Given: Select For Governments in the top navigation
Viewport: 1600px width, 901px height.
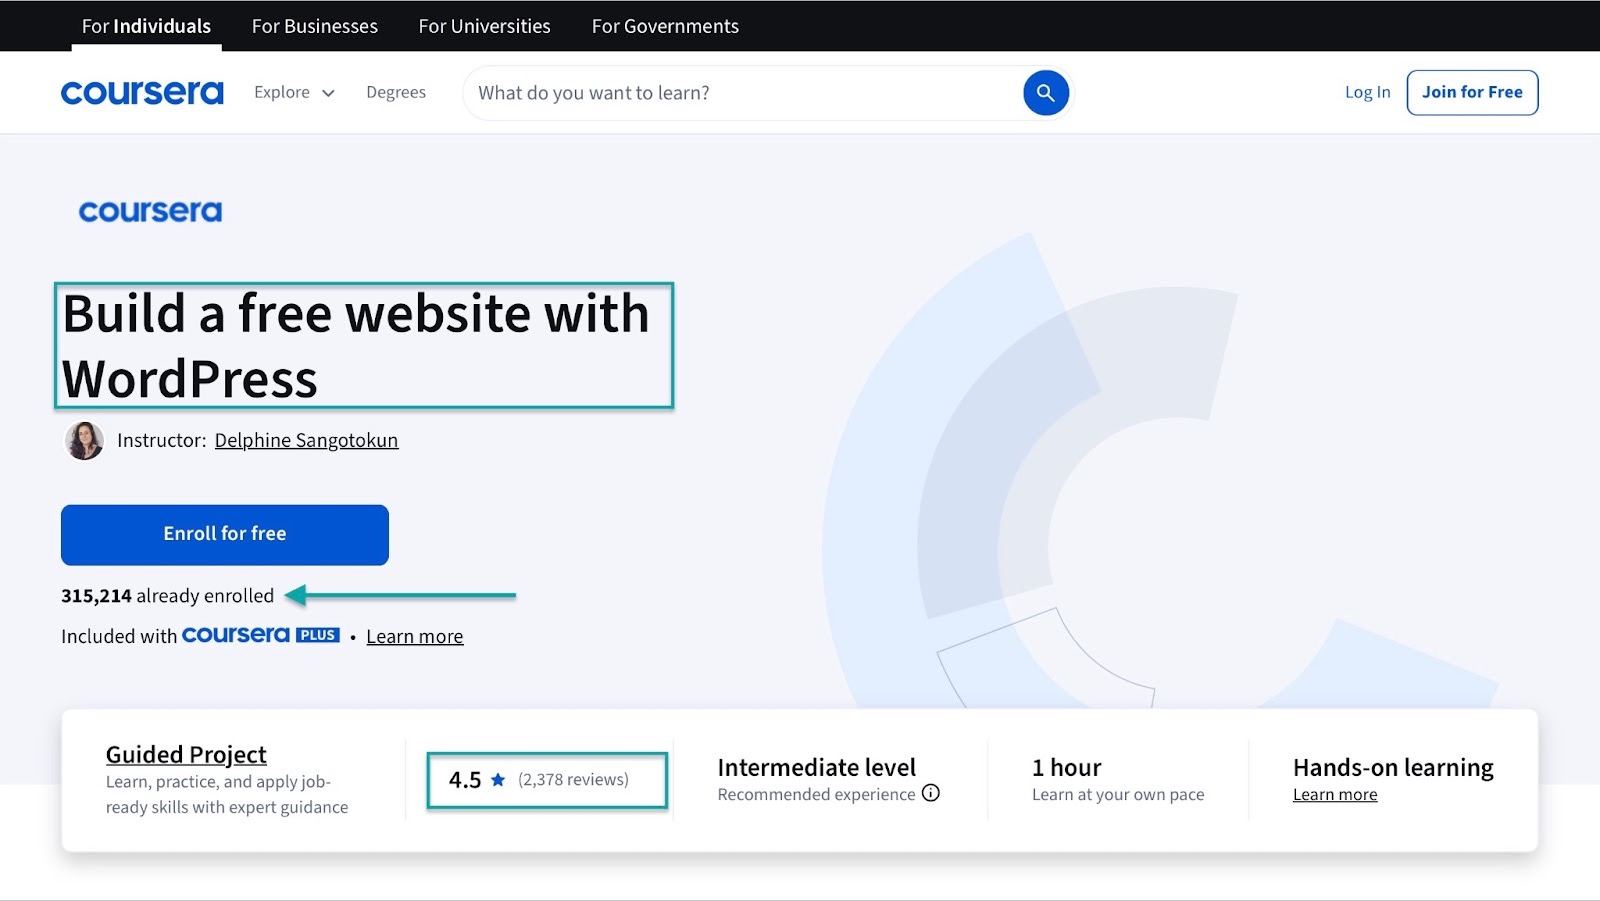Looking at the screenshot, I should tap(664, 26).
